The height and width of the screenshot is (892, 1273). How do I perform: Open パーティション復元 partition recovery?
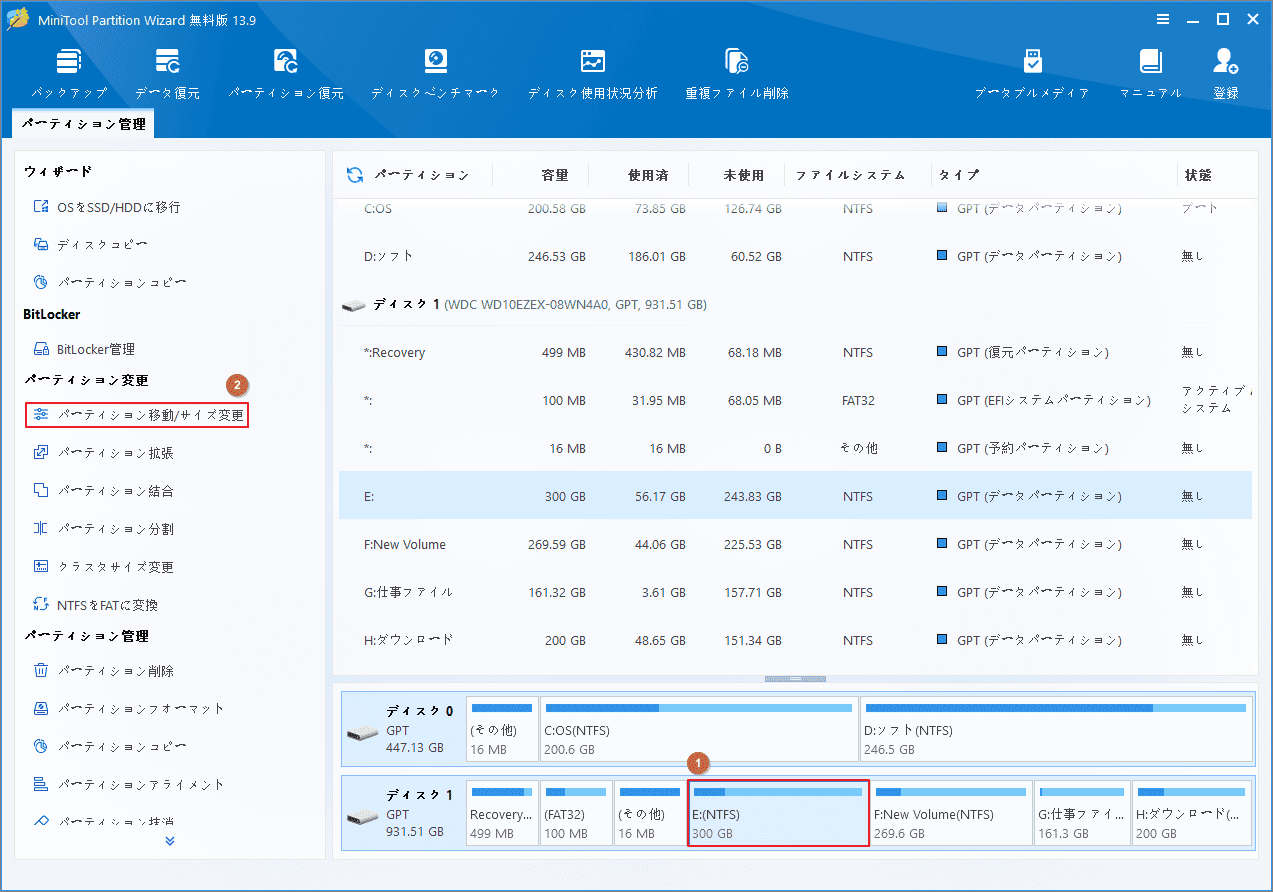(286, 74)
